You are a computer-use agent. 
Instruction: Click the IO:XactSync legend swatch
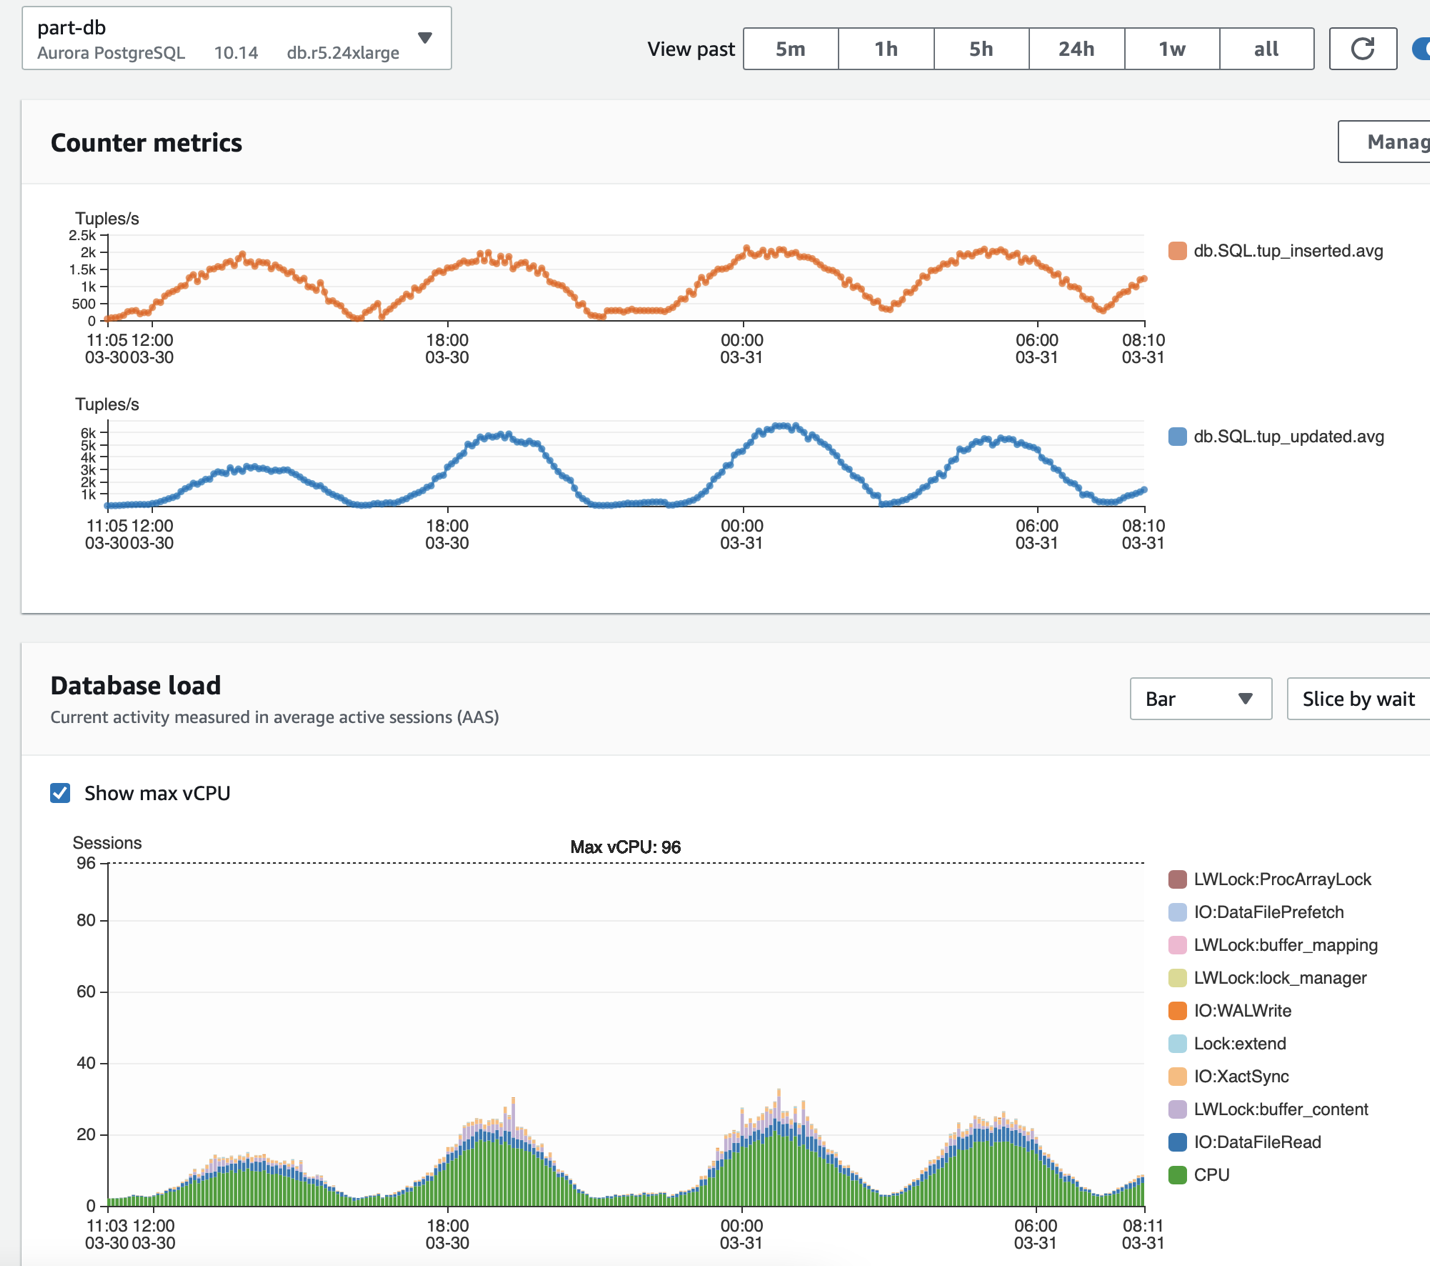pos(1177,1077)
